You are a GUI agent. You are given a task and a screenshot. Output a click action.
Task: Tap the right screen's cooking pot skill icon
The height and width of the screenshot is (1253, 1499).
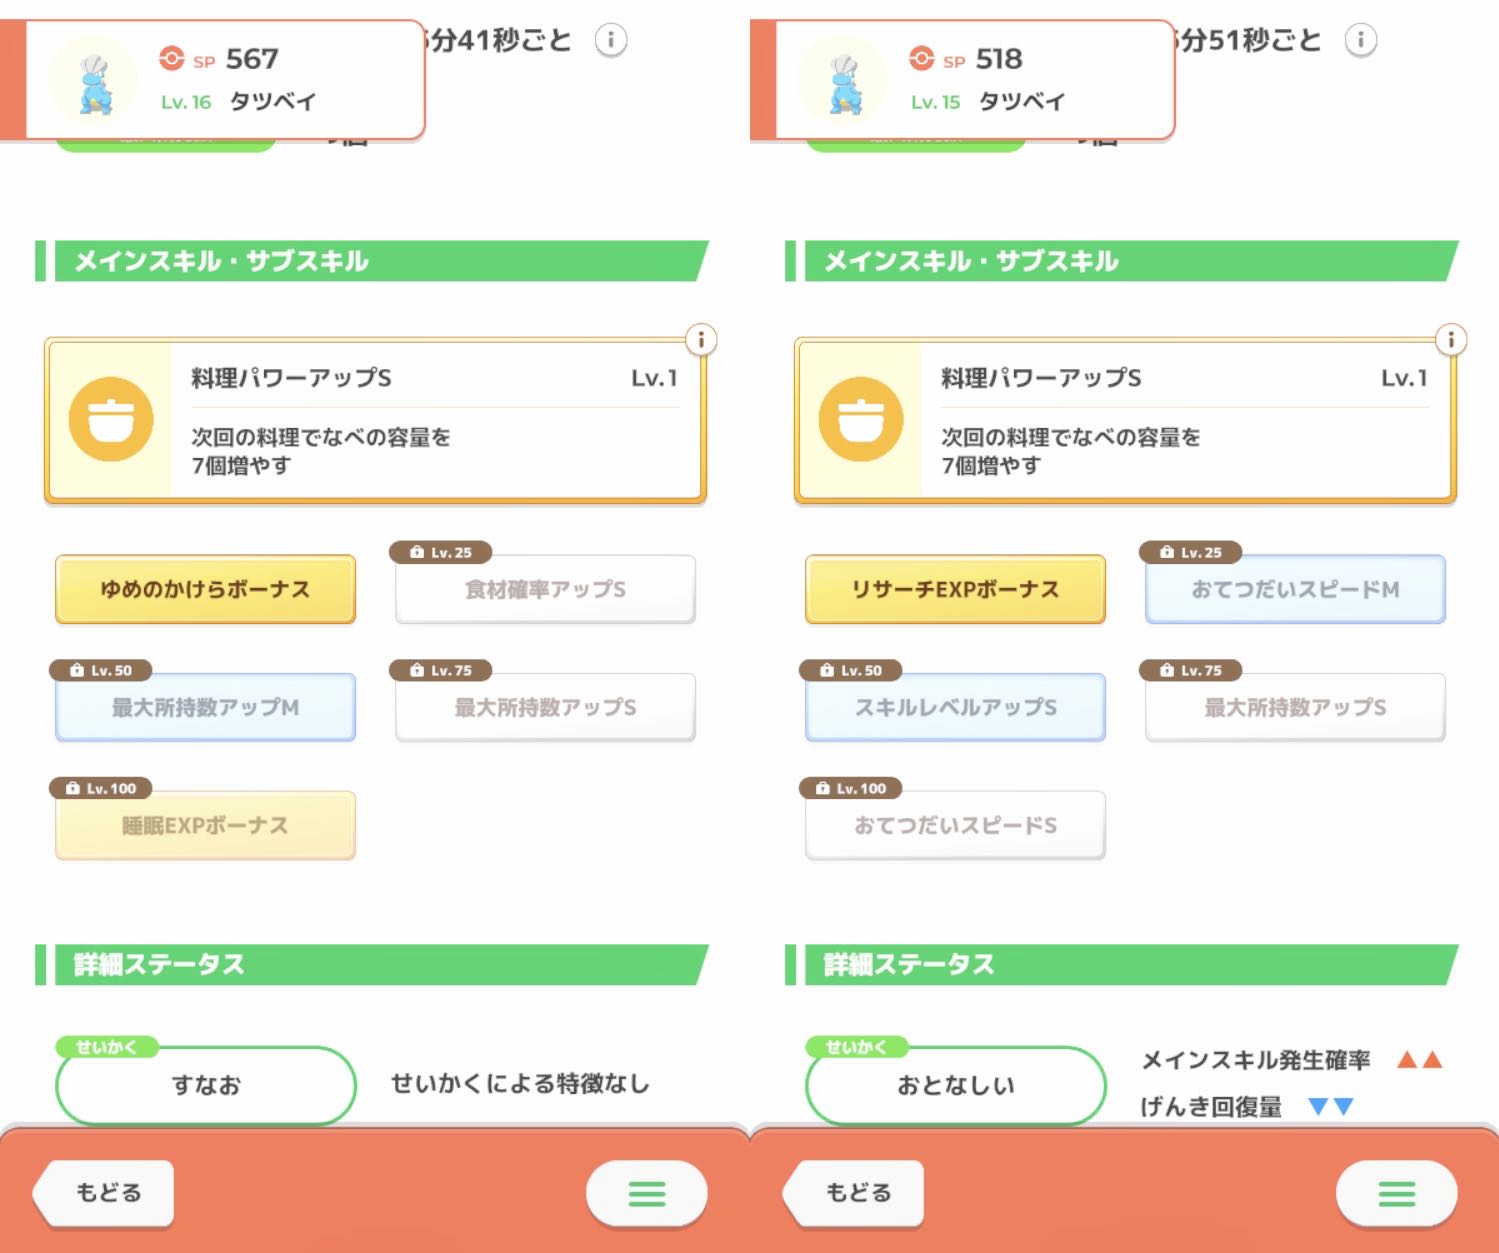(861, 419)
